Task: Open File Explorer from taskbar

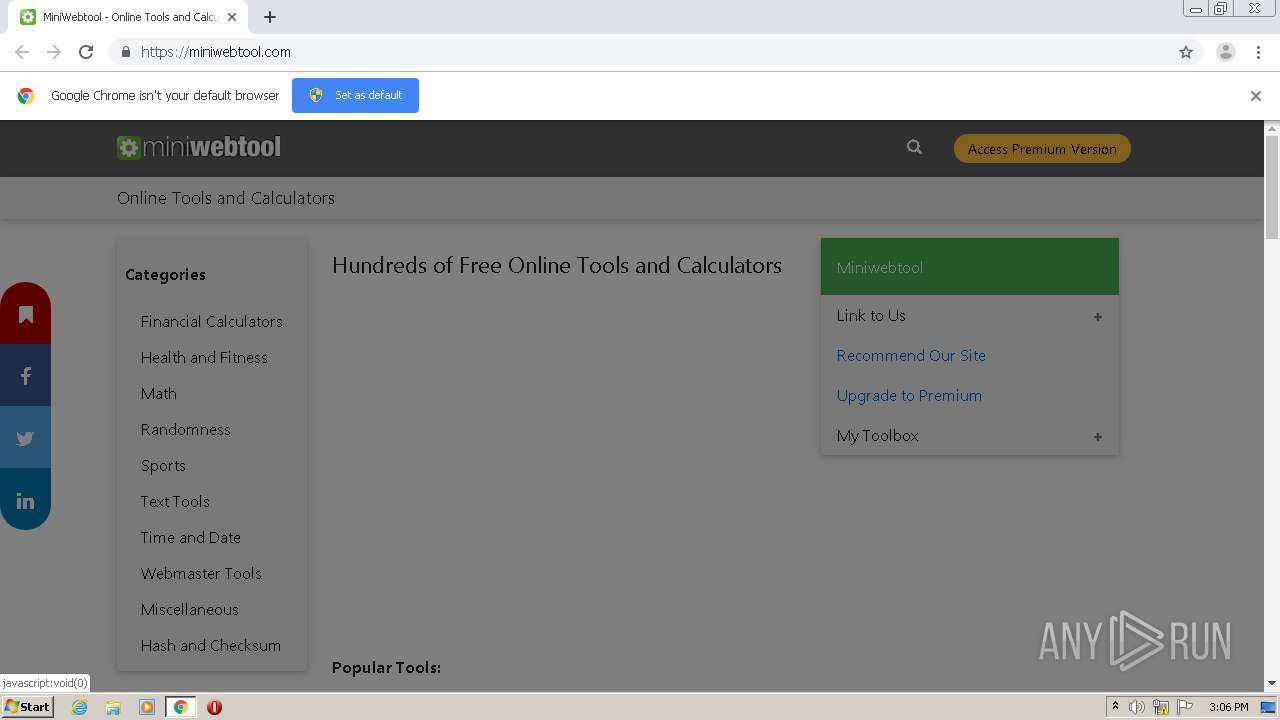Action: click(x=113, y=707)
